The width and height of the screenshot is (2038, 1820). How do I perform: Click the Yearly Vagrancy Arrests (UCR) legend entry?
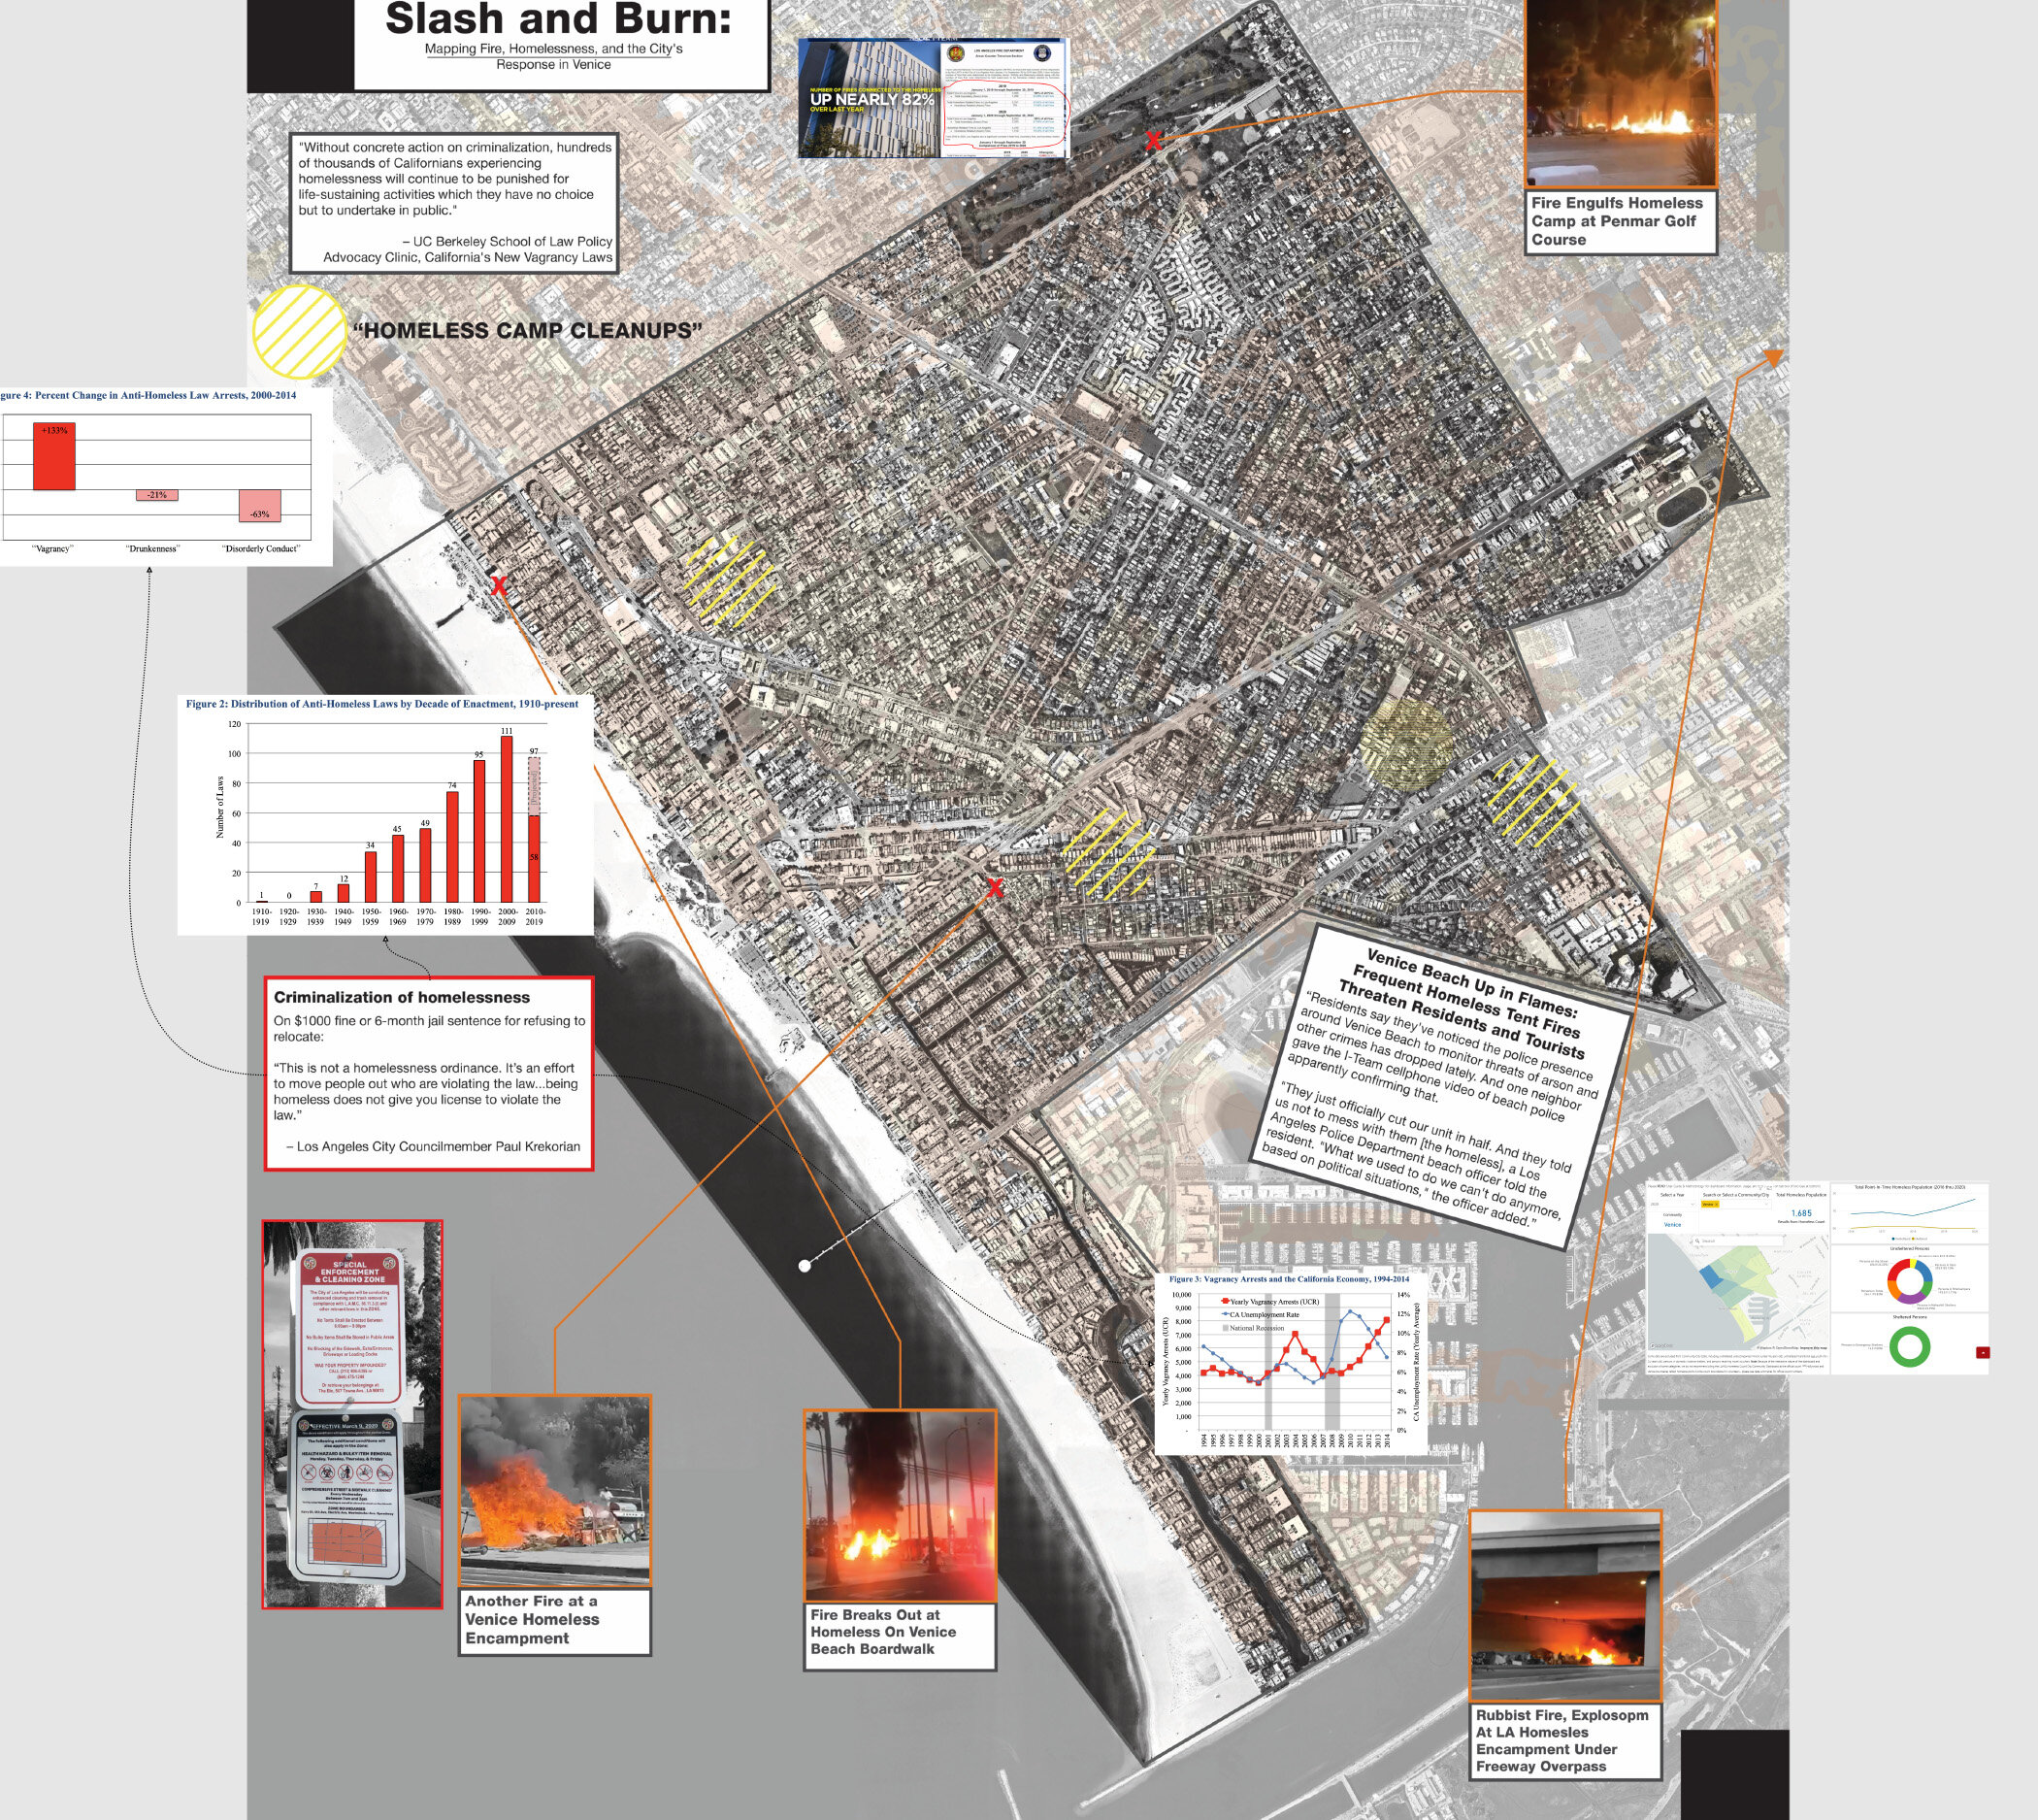[x=1270, y=1302]
